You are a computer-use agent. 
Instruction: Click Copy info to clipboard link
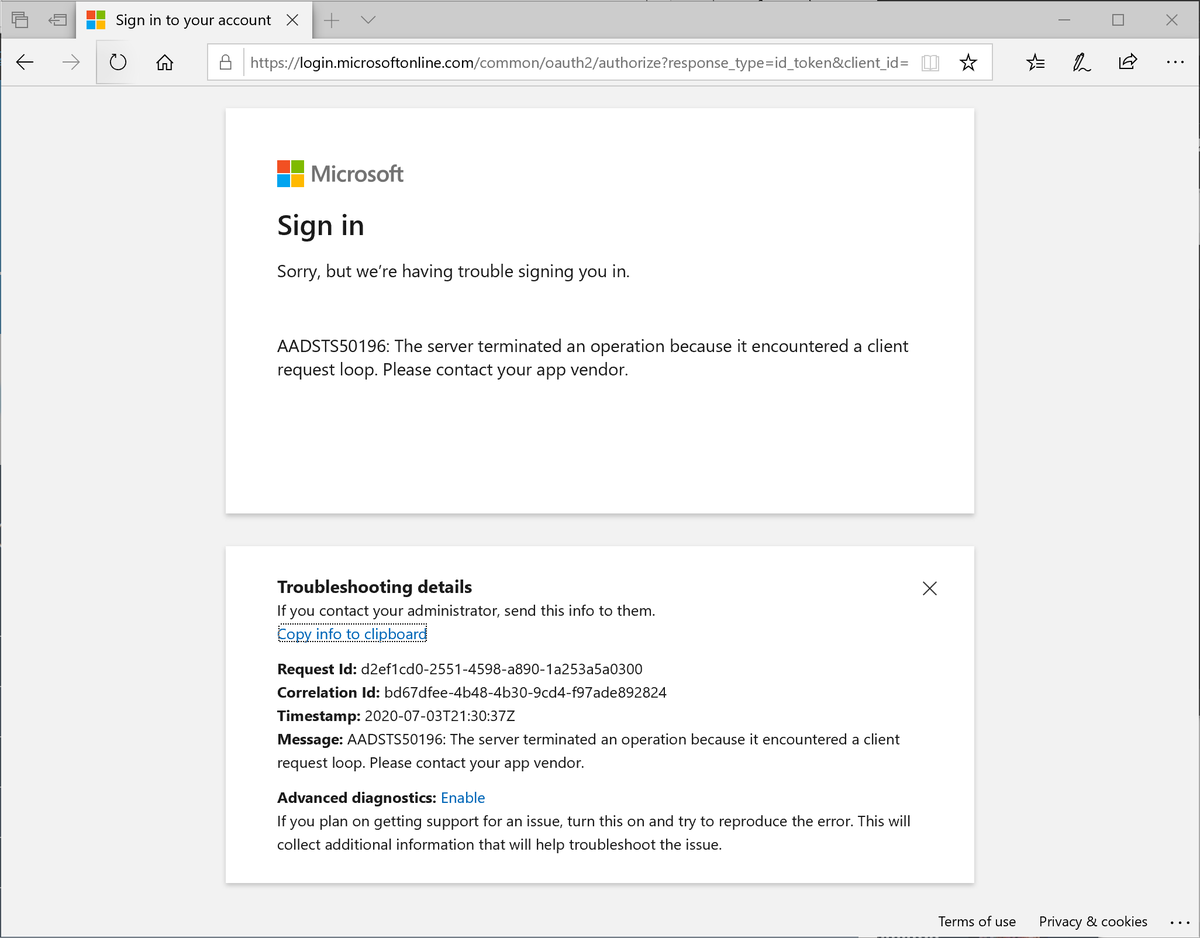[352, 634]
